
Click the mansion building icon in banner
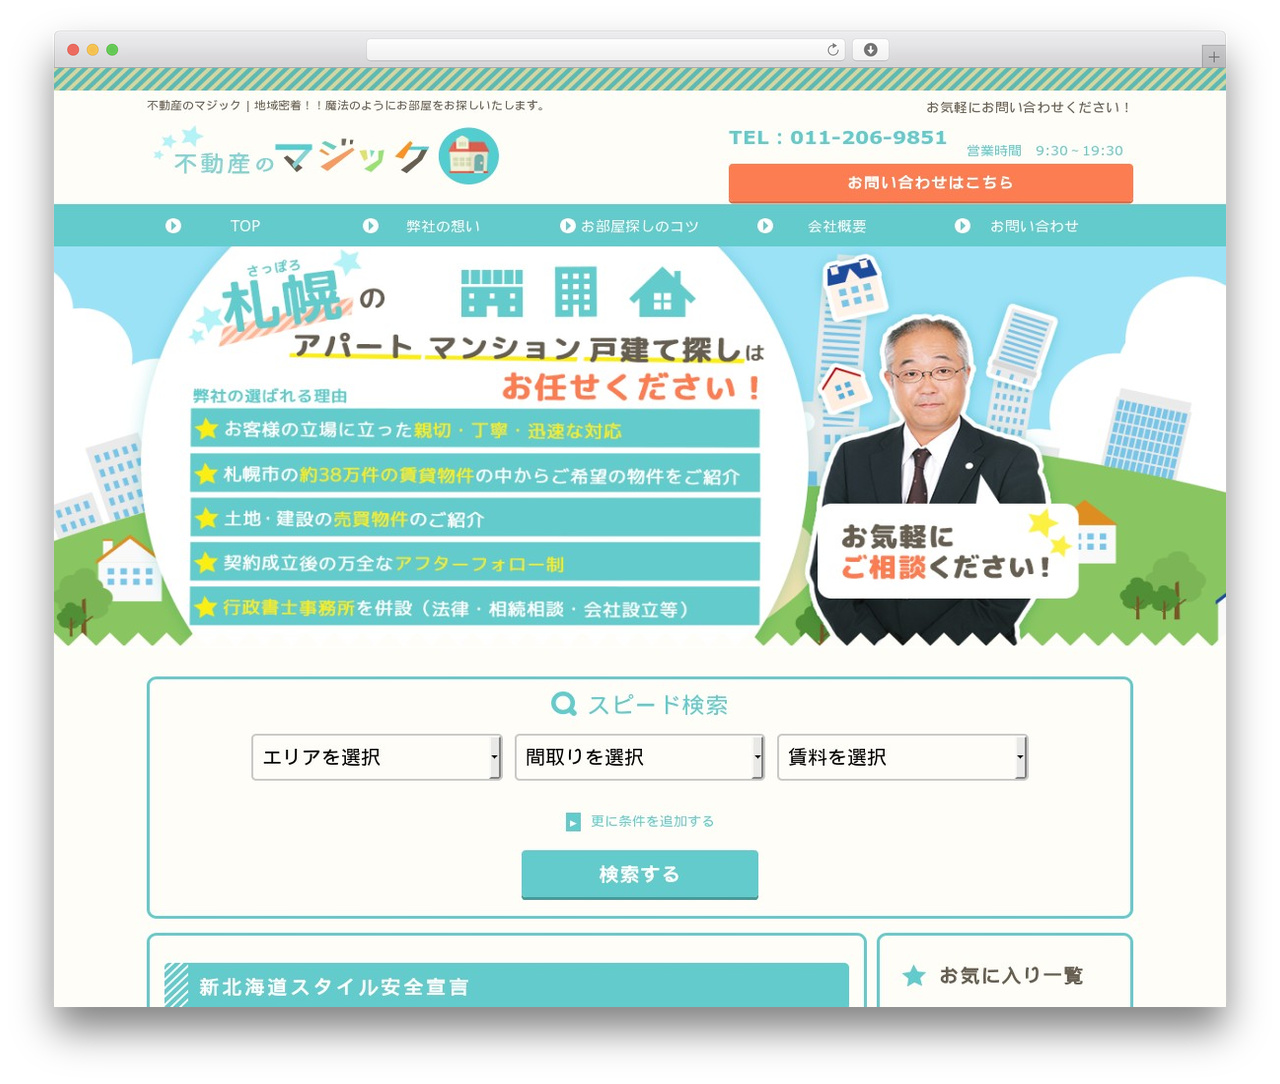(x=576, y=293)
